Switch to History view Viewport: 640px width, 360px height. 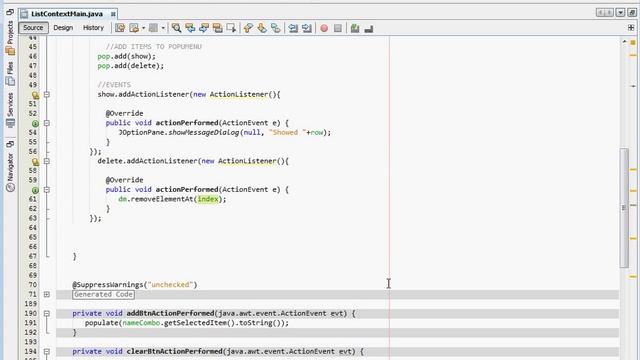93,28
